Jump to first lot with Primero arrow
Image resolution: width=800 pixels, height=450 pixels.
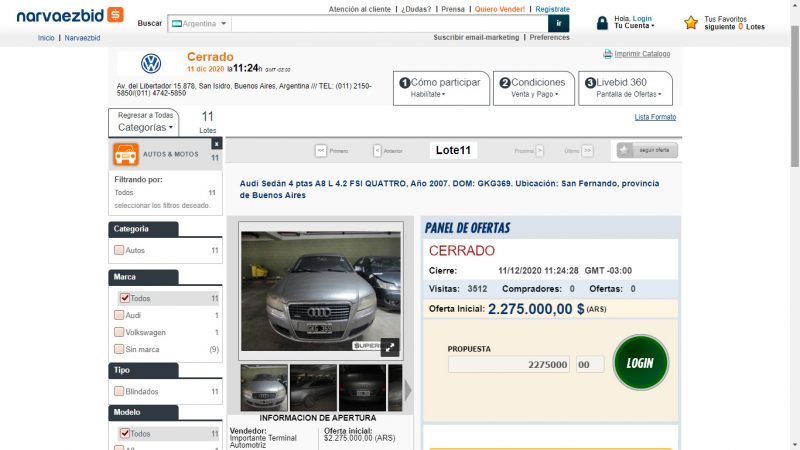point(321,151)
